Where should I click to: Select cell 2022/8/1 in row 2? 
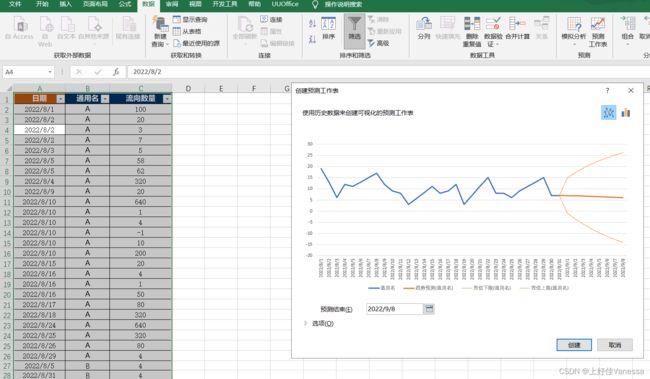39,109
